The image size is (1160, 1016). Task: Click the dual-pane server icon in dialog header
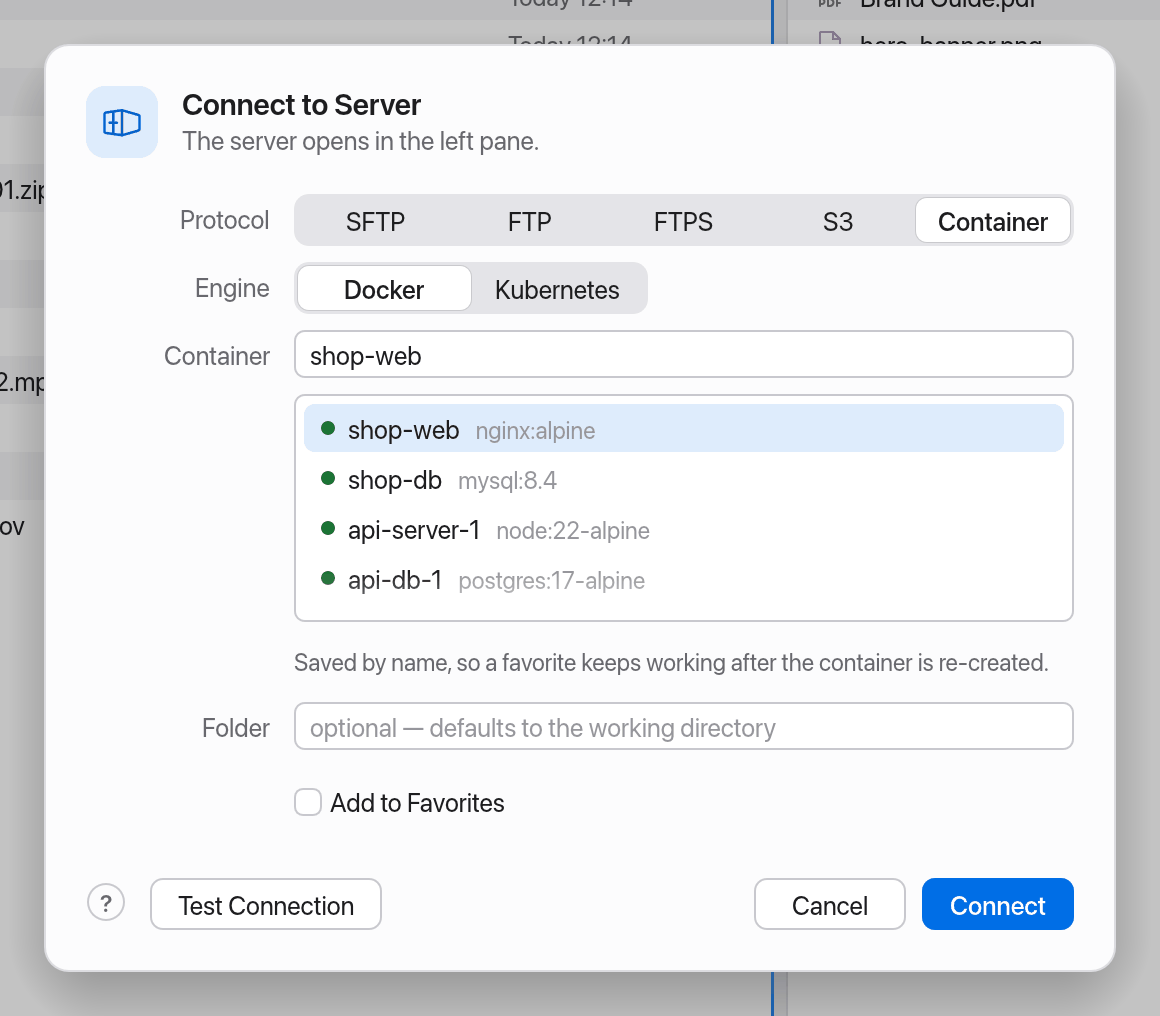(x=122, y=122)
